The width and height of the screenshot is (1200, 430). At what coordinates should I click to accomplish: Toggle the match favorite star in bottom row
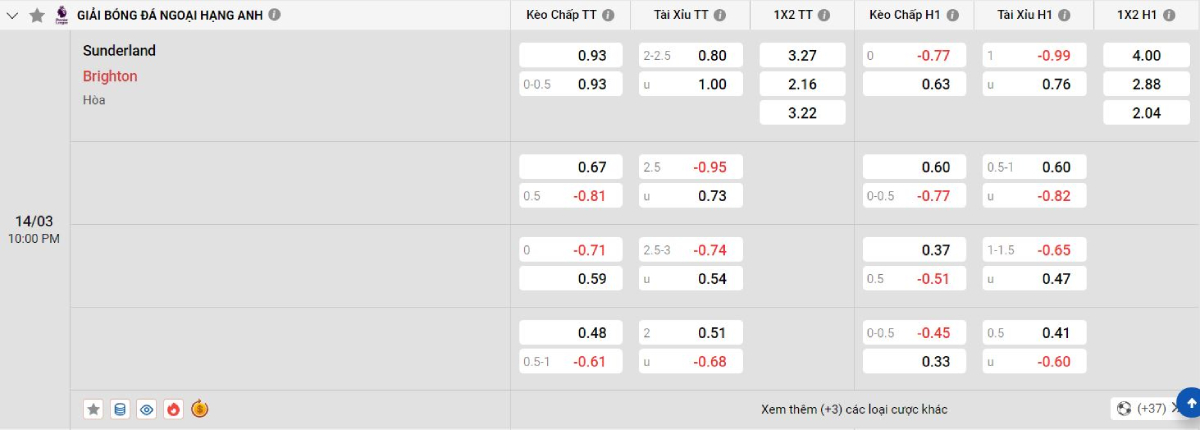[x=94, y=408]
